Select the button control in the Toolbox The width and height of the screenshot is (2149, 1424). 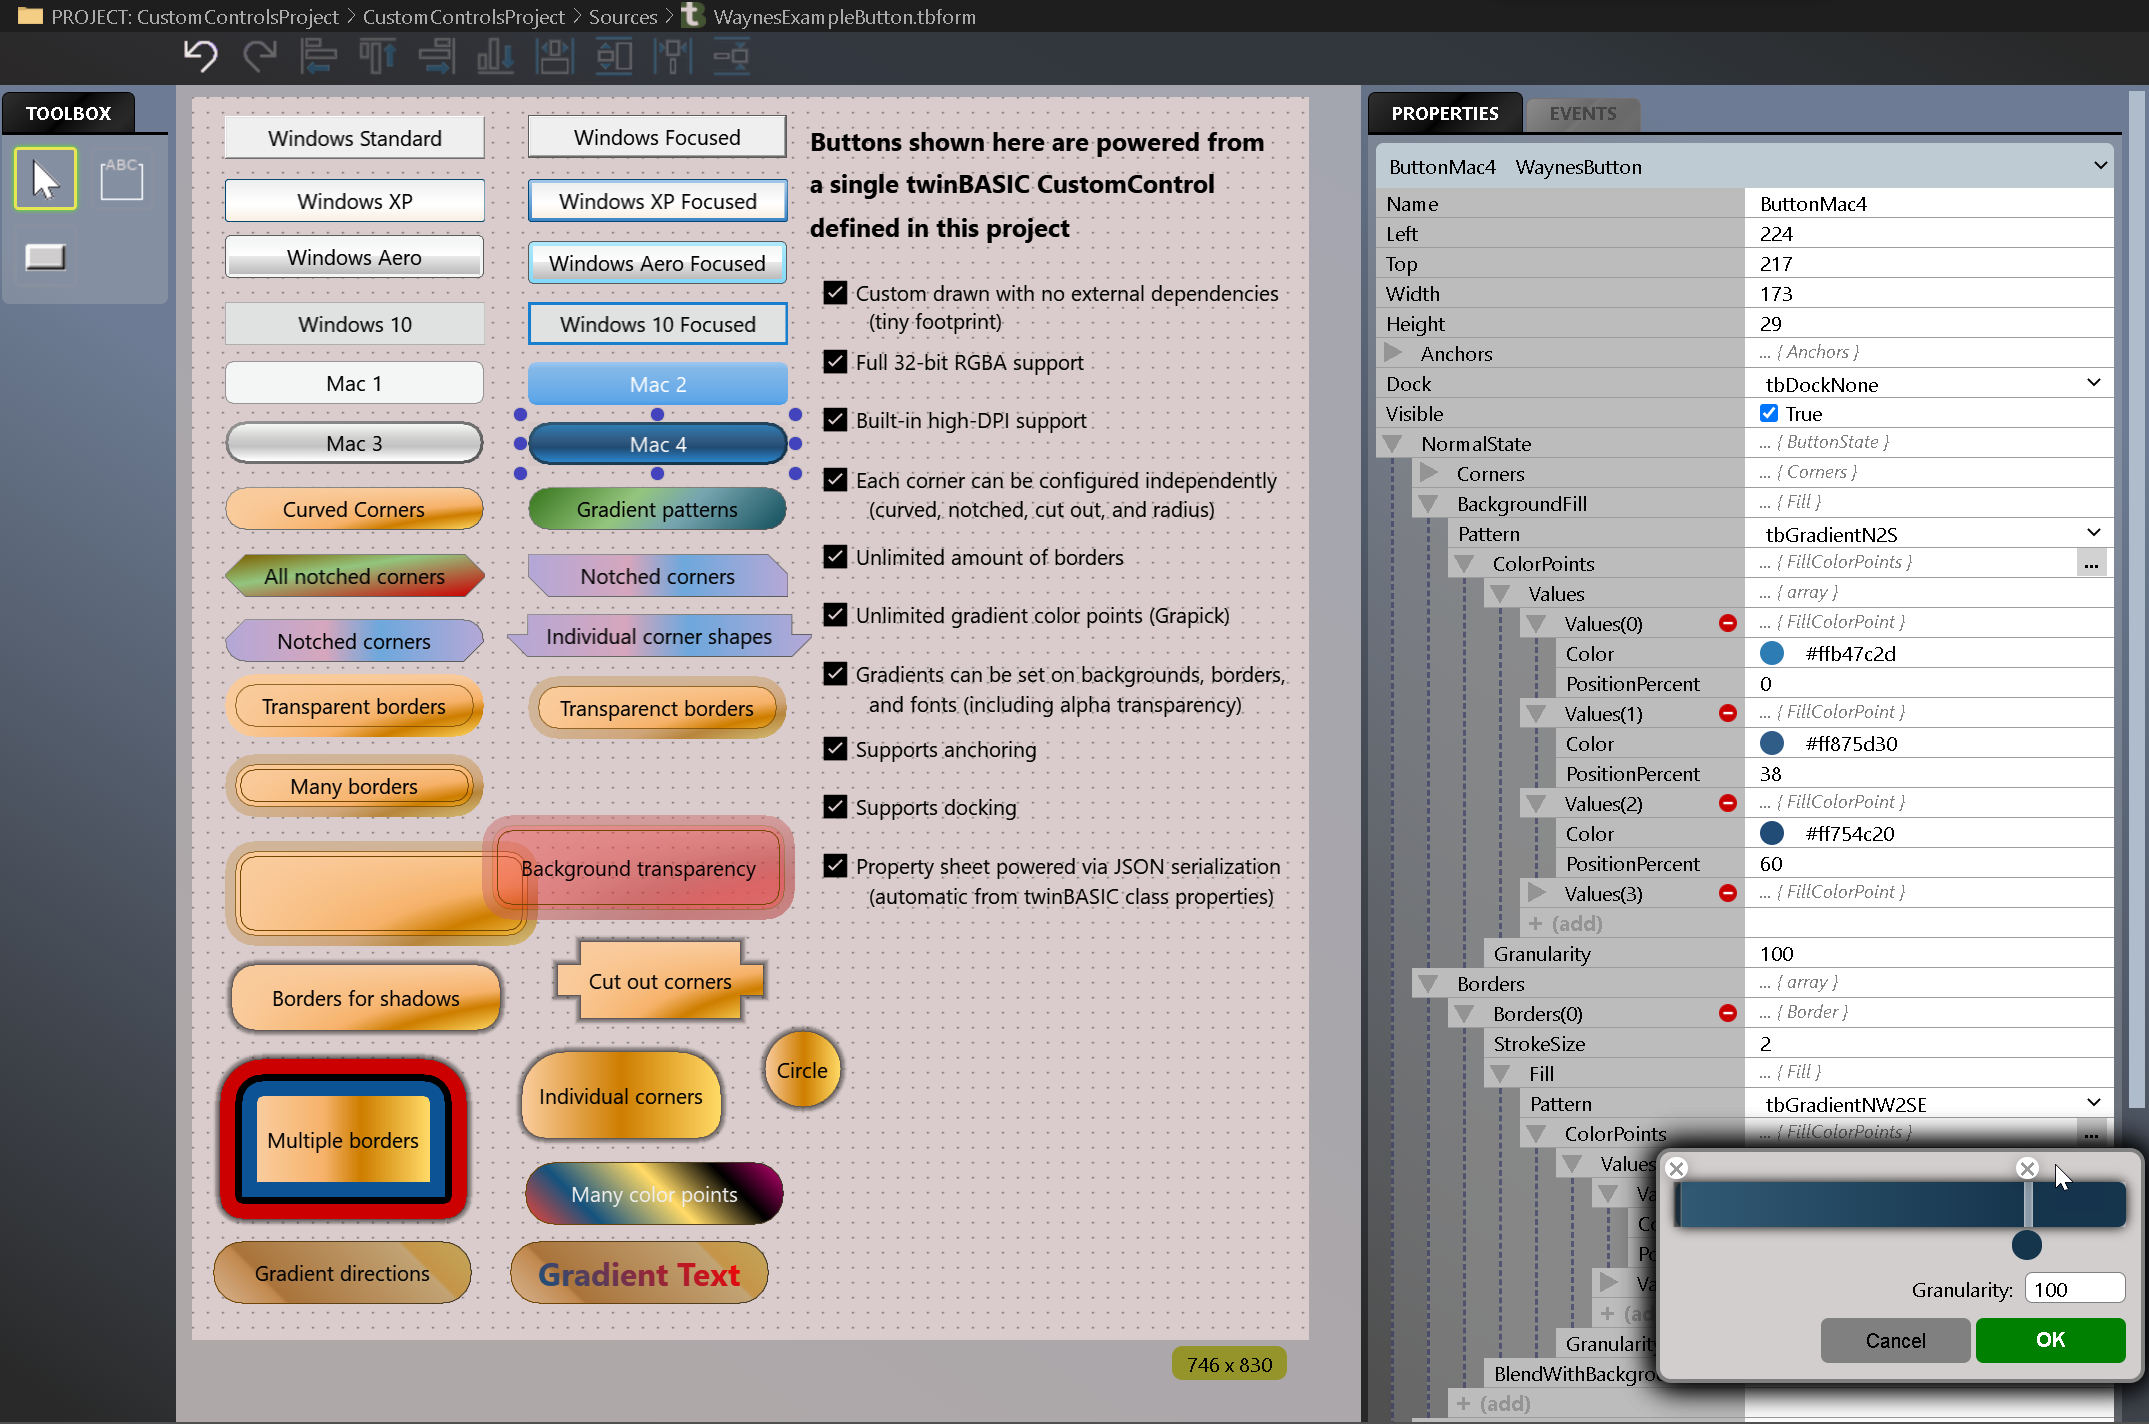coord(45,256)
